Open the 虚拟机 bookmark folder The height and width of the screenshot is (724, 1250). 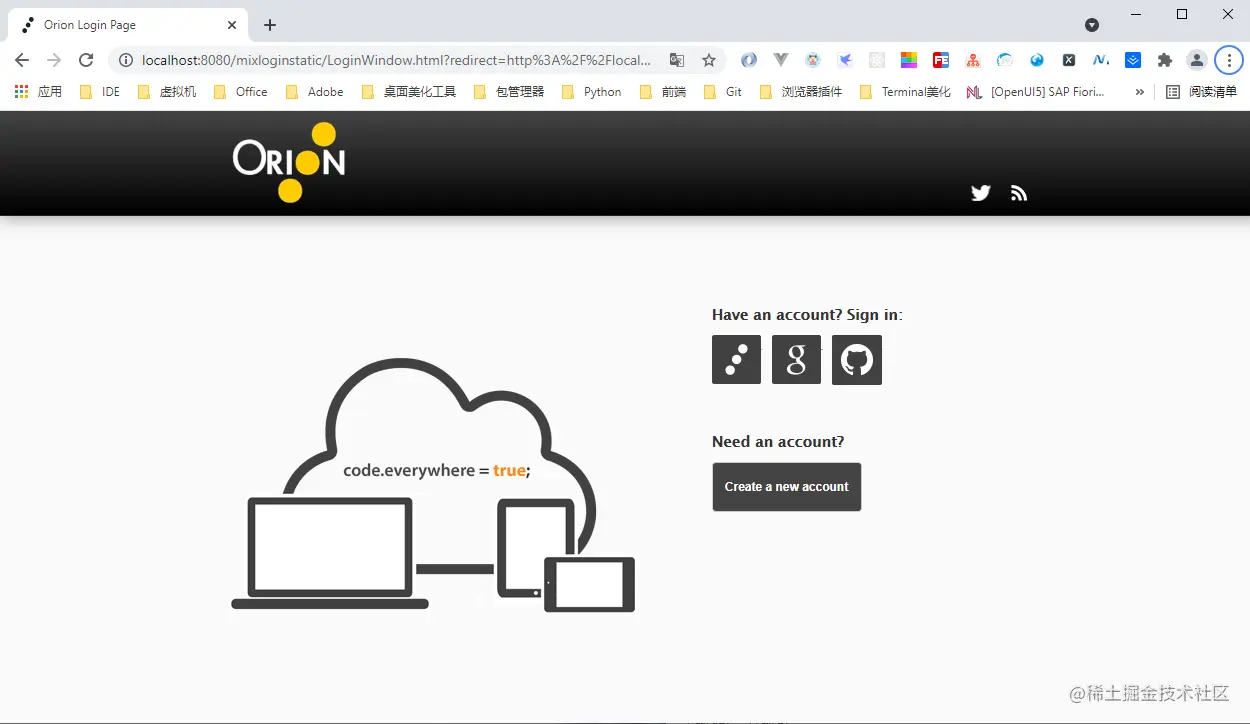tap(167, 91)
